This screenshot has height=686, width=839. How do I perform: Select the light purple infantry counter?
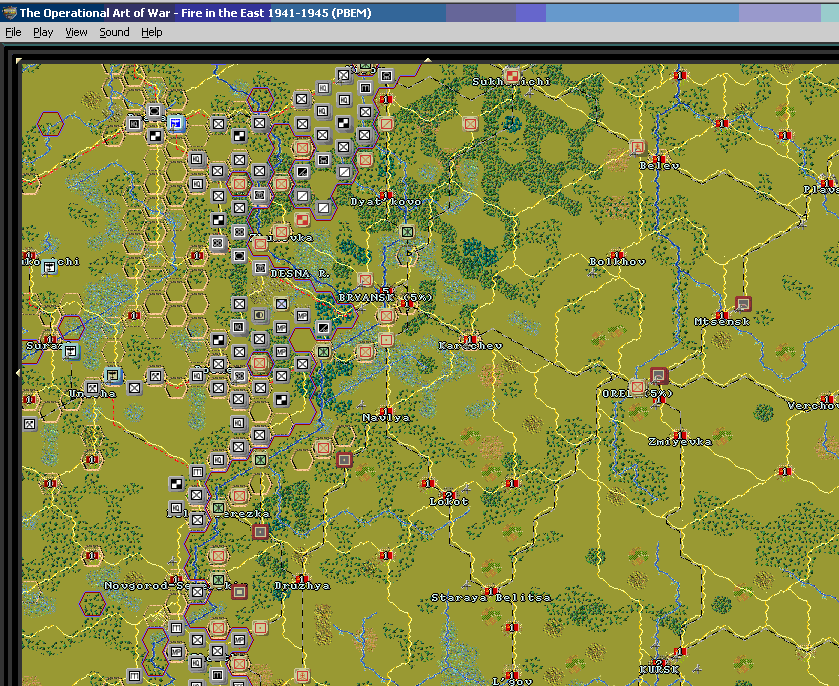click(x=281, y=304)
